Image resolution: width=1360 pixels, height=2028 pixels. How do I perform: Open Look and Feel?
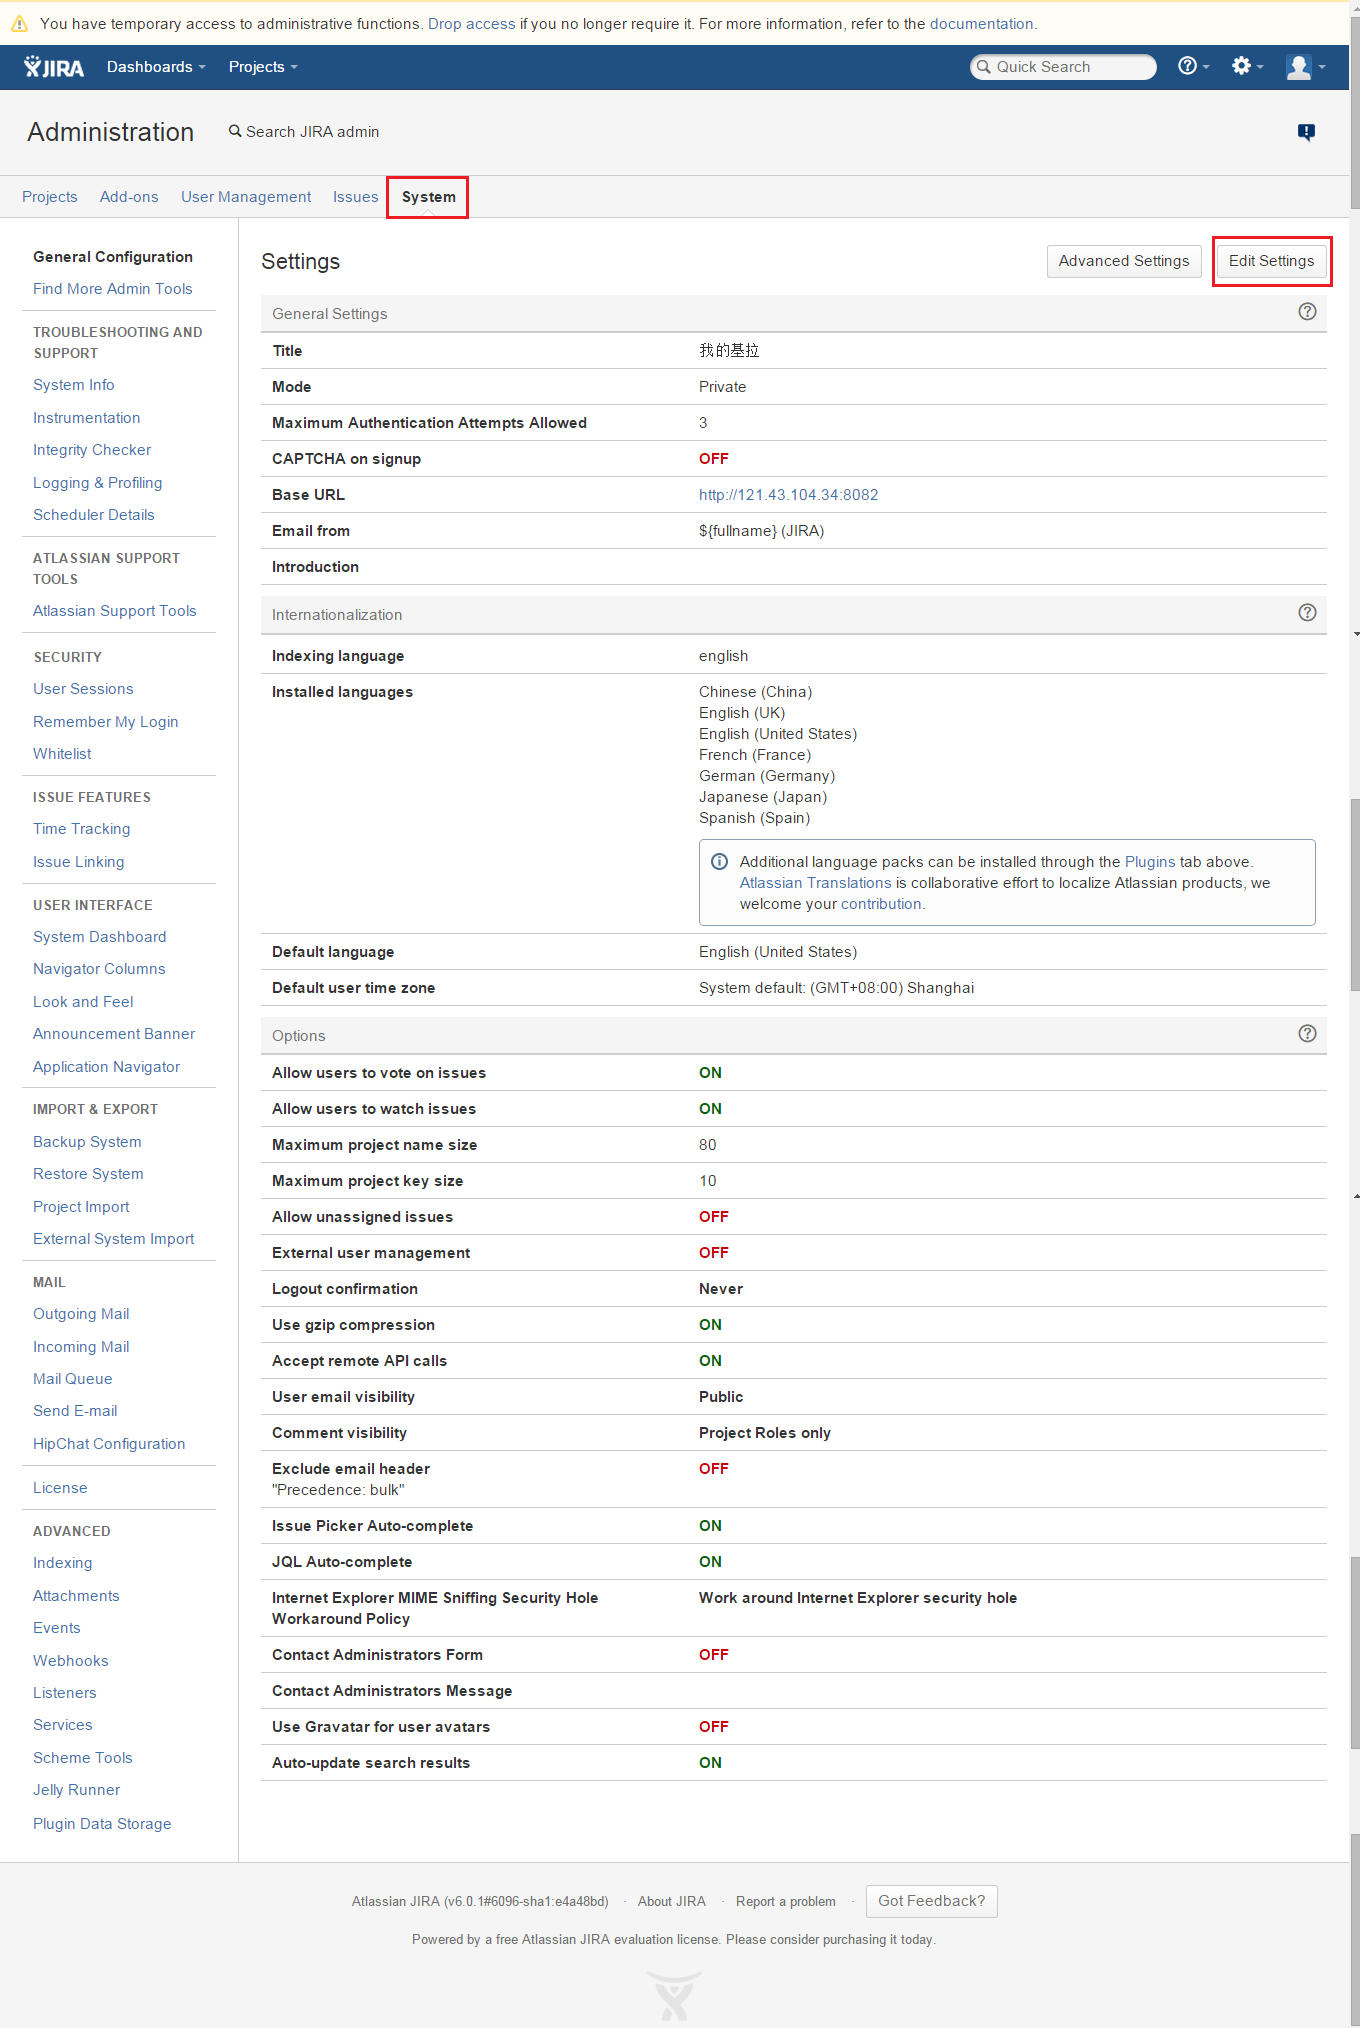(x=83, y=1002)
